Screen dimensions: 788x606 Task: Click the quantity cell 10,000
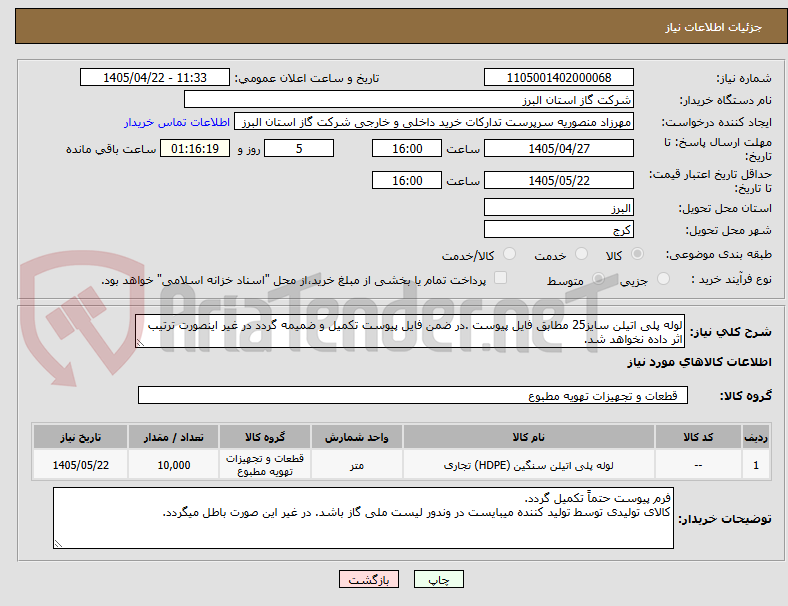tap(173, 465)
